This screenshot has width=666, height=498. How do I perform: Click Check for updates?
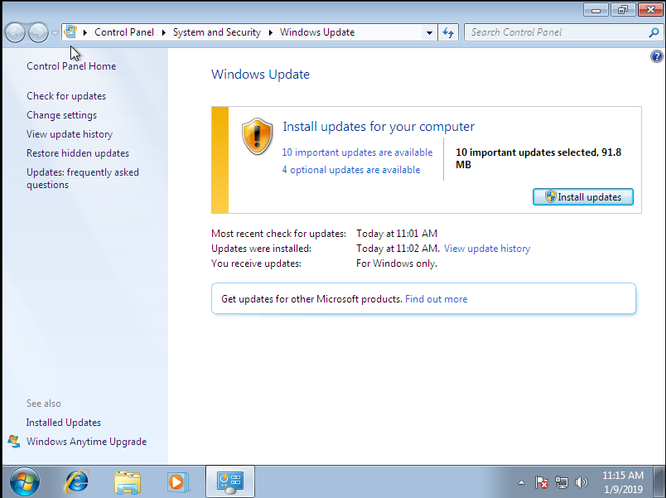point(66,96)
